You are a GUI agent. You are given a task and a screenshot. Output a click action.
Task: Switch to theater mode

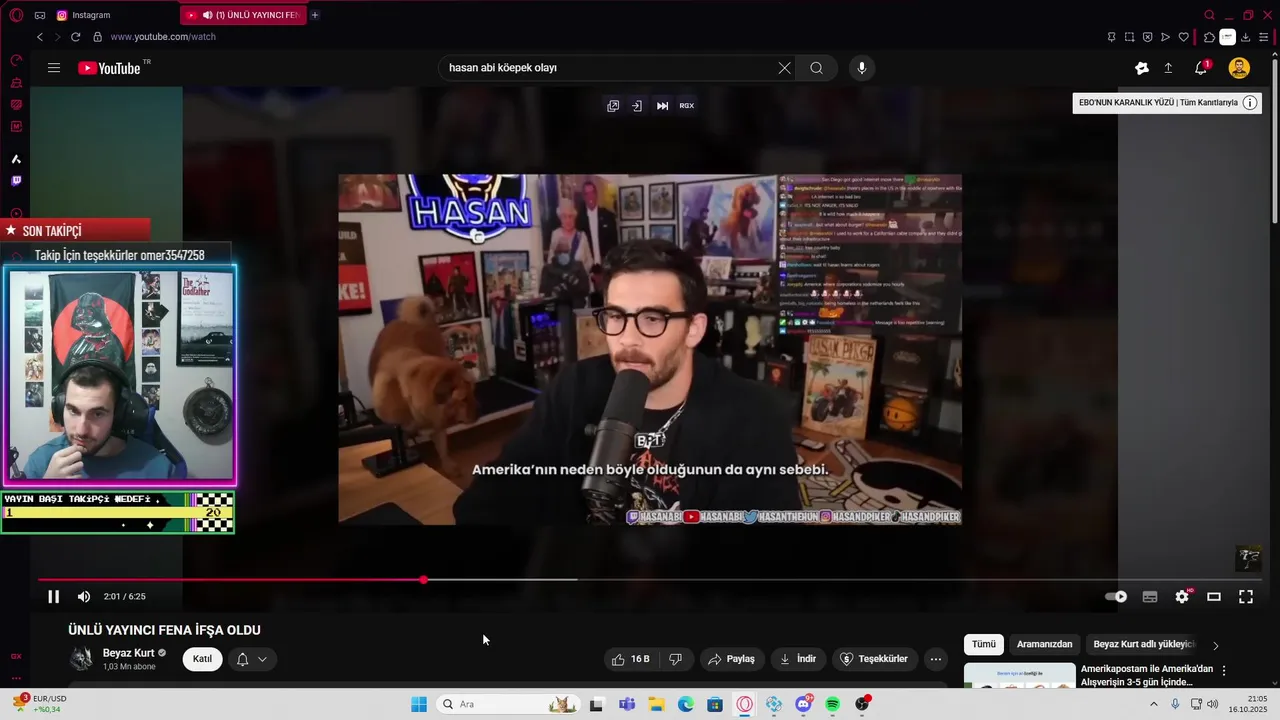pos(1214,597)
